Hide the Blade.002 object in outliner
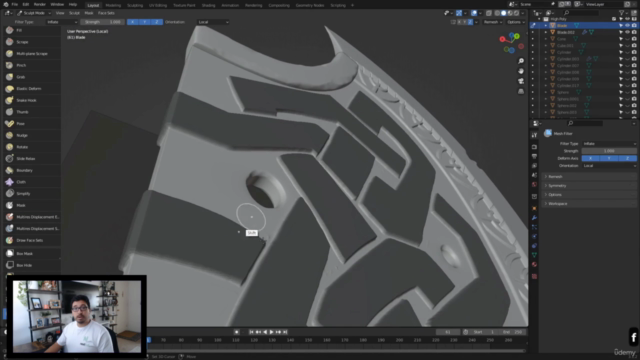 pos(627,32)
